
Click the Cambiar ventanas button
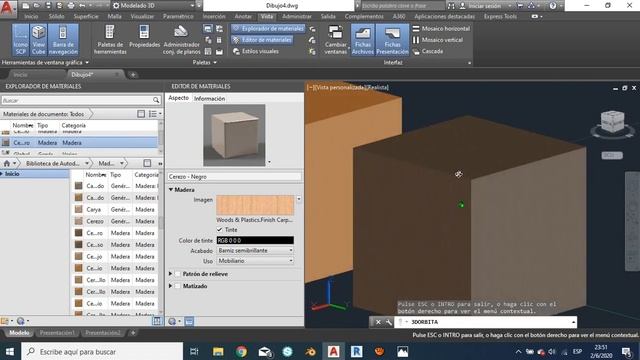[x=336, y=40]
